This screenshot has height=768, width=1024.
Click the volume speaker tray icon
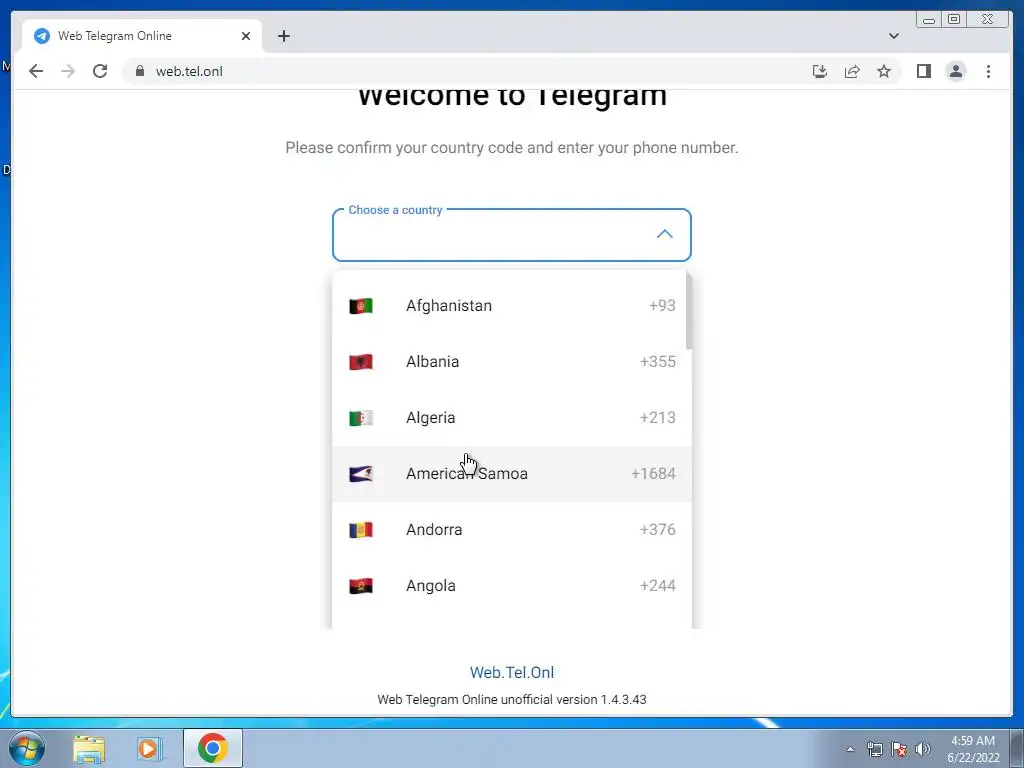tap(923, 749)
